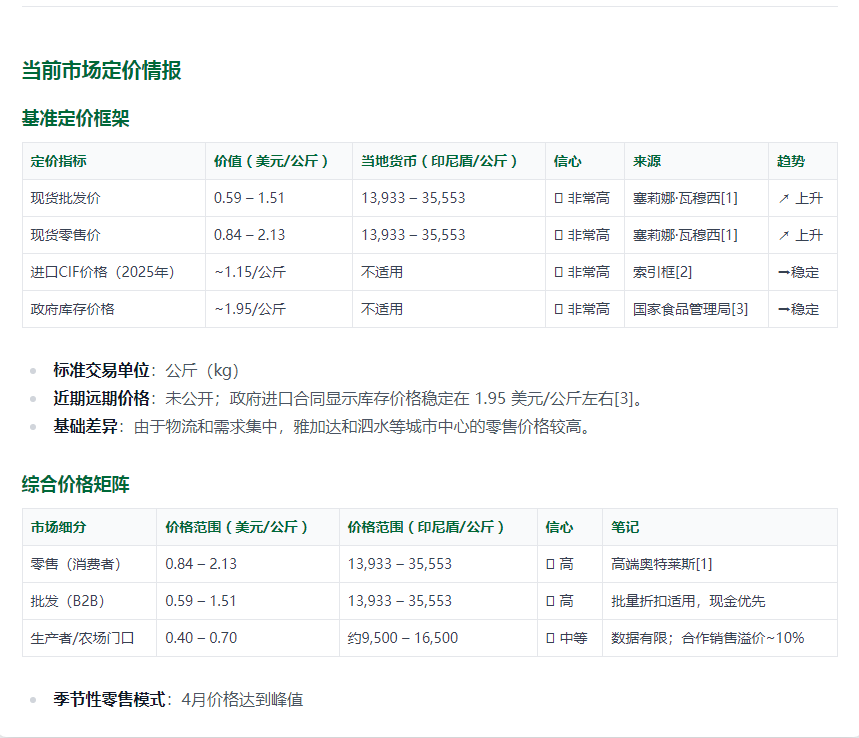Open 塞莉娜·瓦穆西[1] source in 现货零售价 row
The width and height of the screenshot is (859, 738).
point(685,235)
